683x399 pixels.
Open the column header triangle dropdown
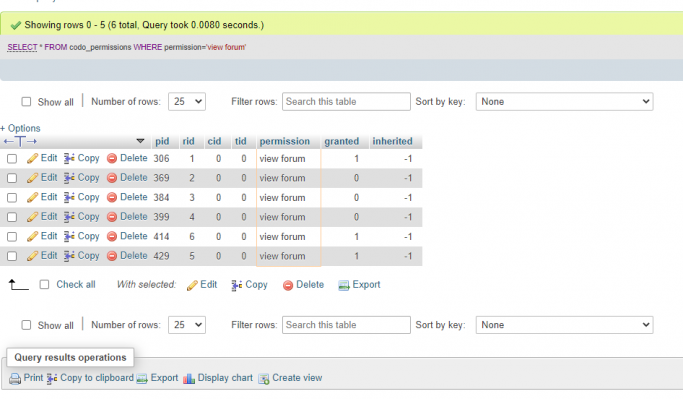[140, 141]
